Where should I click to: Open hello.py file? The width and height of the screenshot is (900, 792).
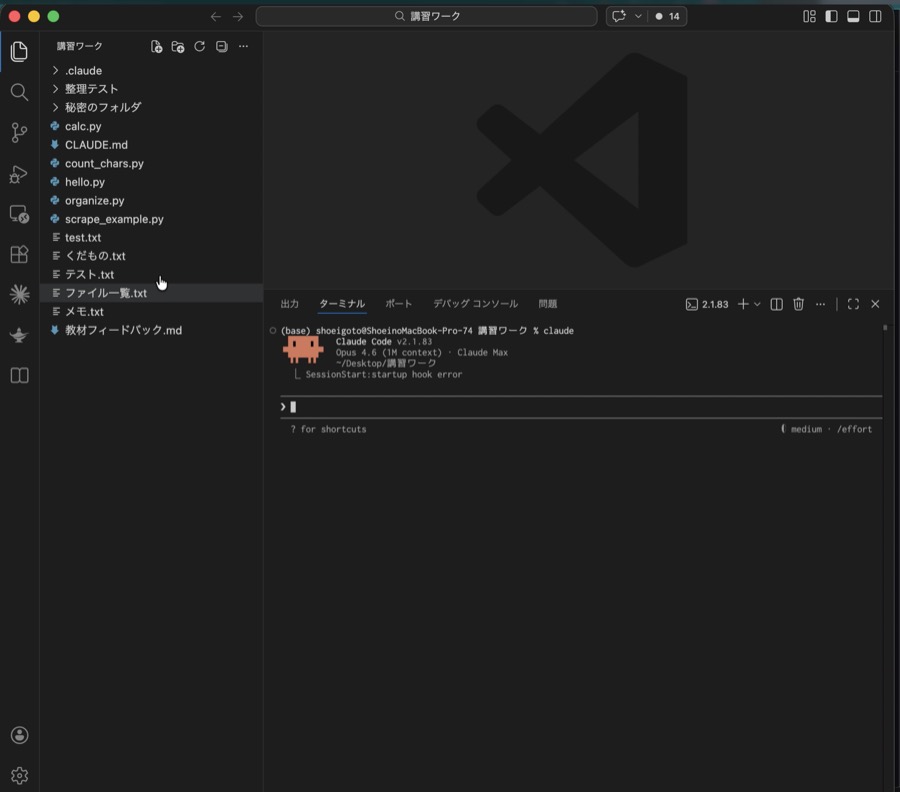(x=151, y=182)
